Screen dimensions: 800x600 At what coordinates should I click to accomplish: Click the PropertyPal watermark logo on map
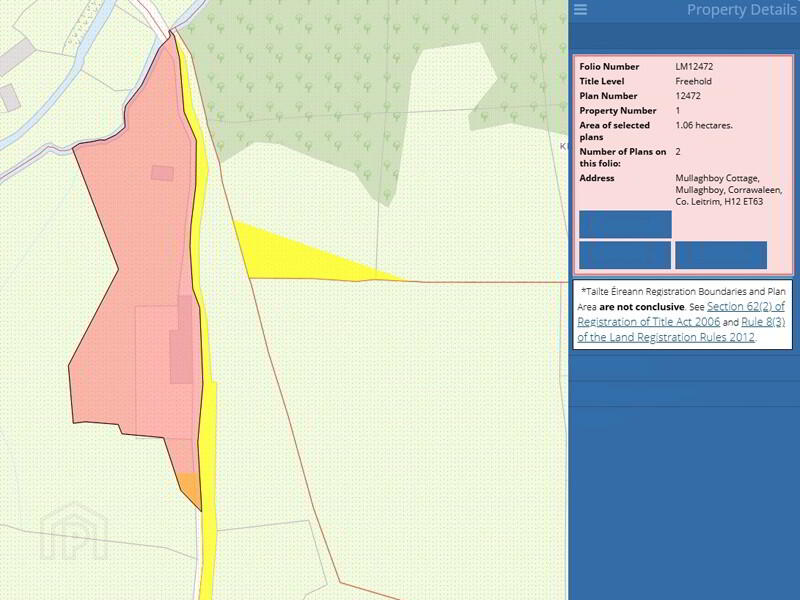pos(73,532)
